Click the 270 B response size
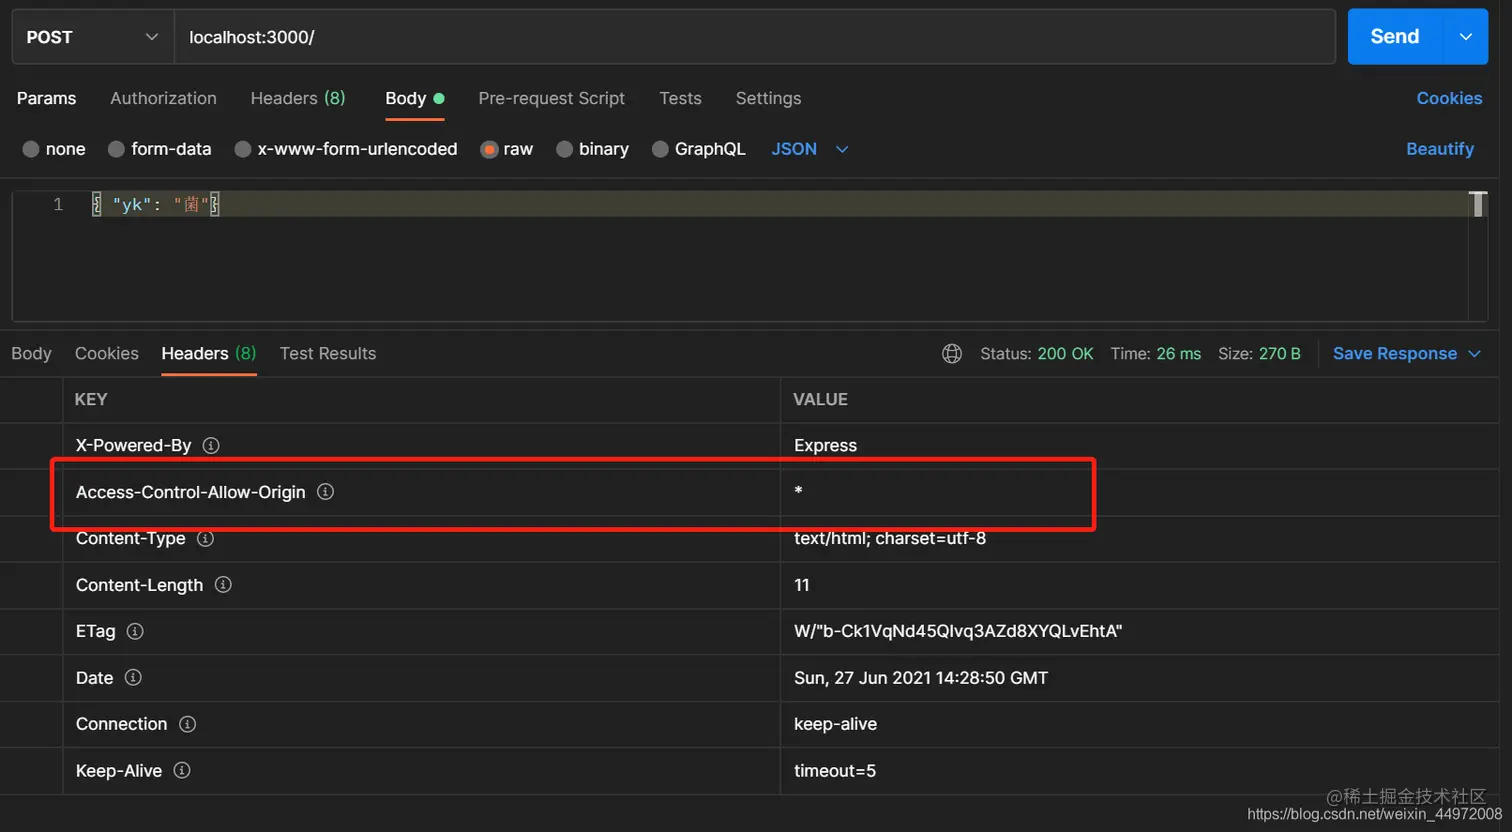Image resolution: width=1512 pixels, height=832 pixels. pyautogui.click(x=1280, y=353)
